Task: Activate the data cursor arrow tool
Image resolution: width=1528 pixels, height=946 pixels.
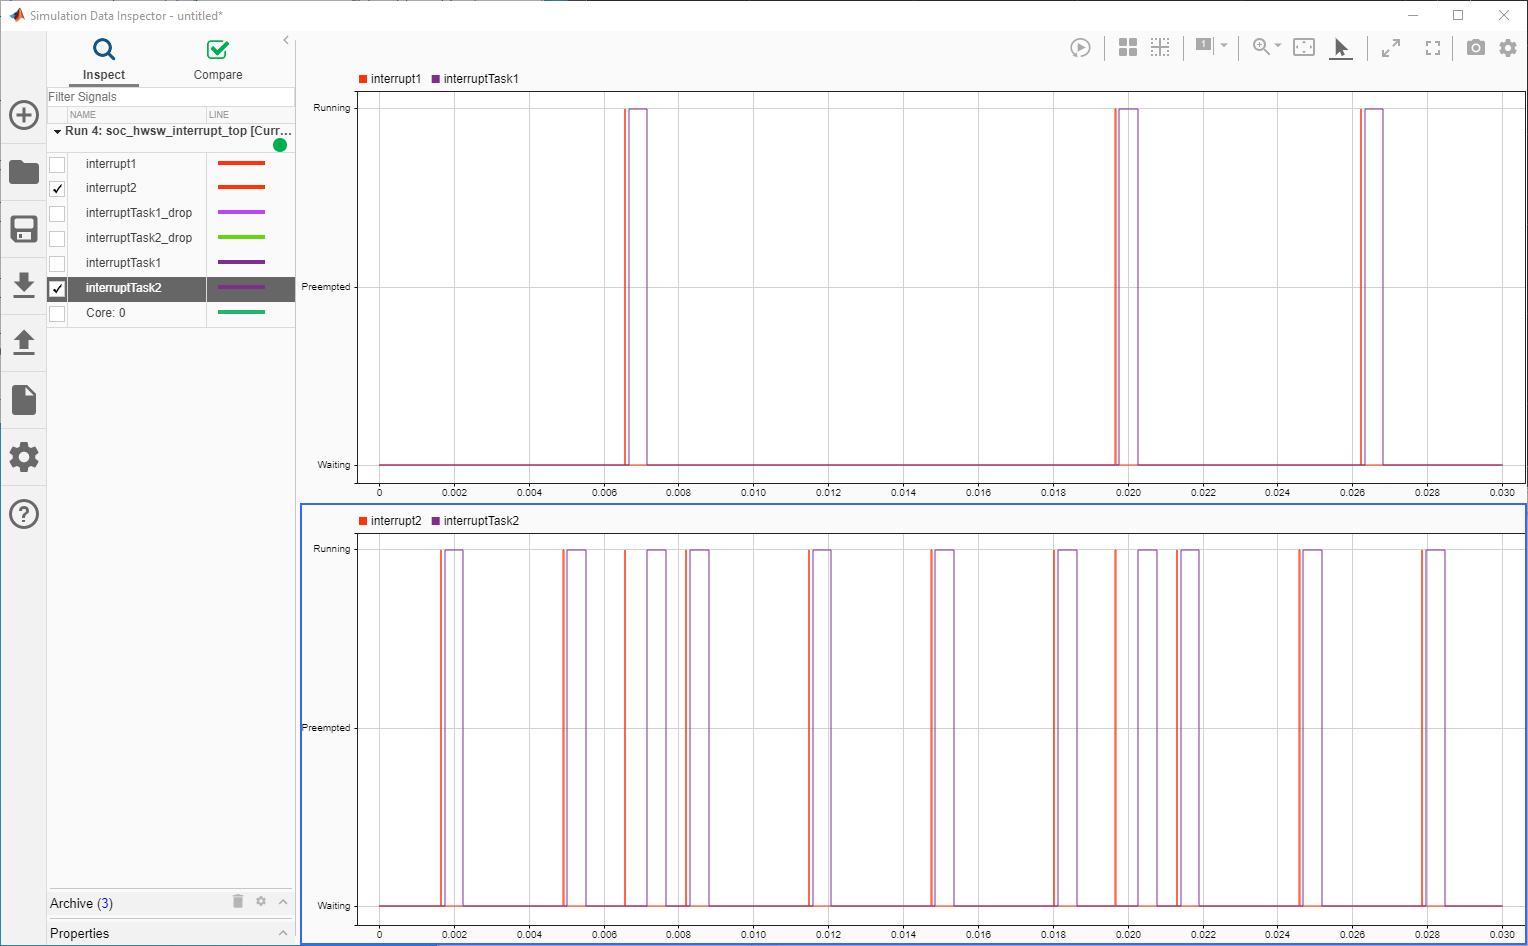Action: (1341, 47)
